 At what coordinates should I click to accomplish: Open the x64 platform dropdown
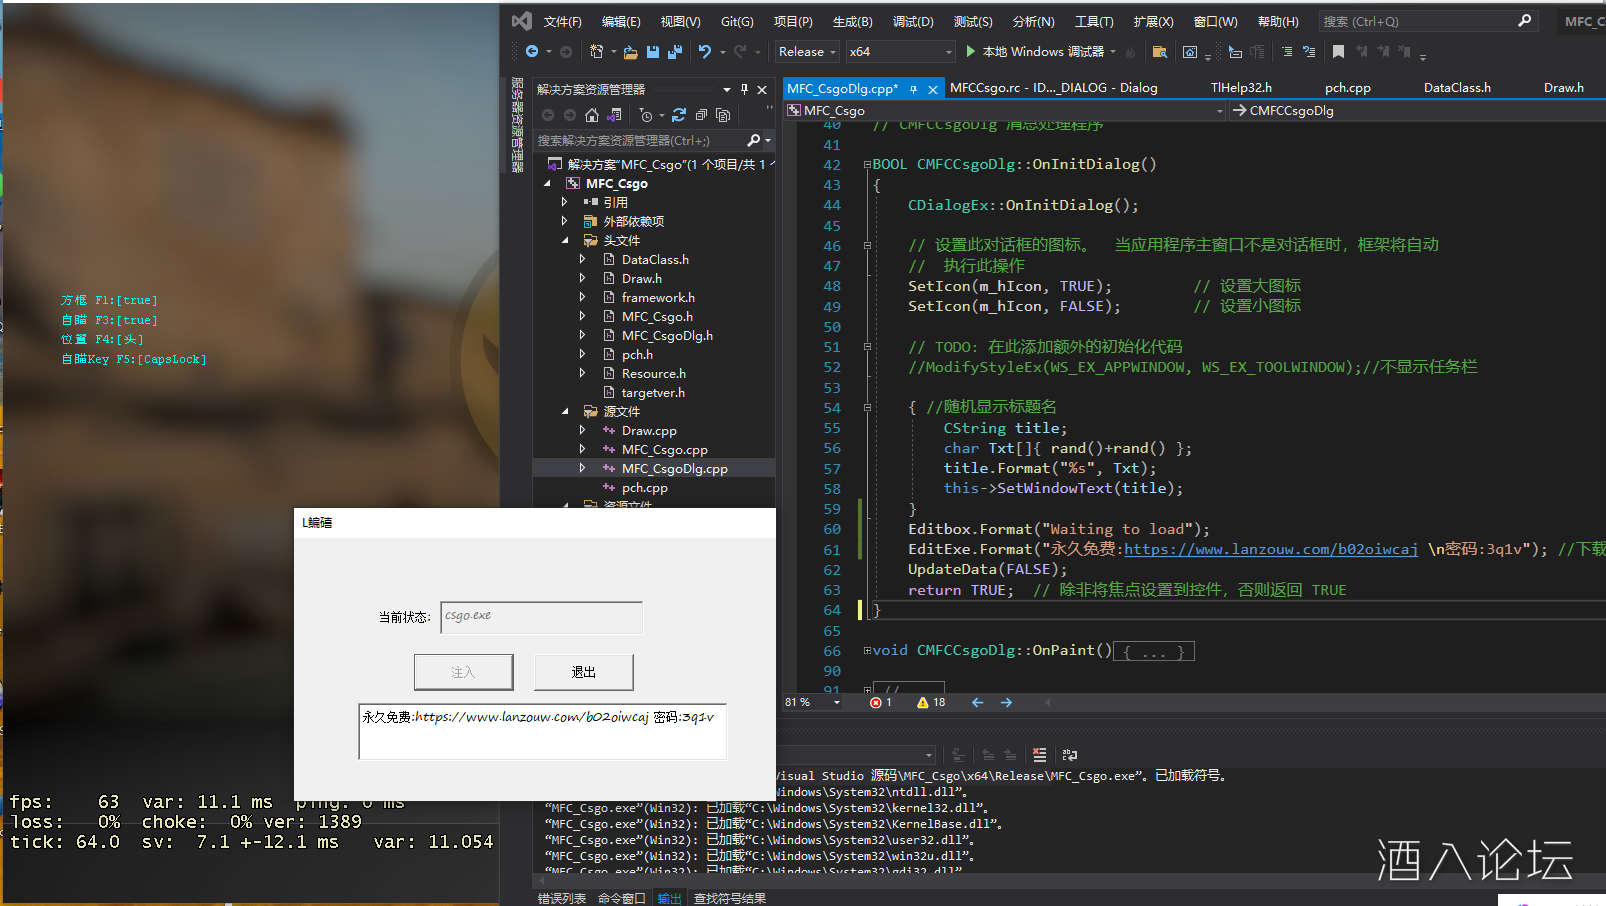pos(901,52)
